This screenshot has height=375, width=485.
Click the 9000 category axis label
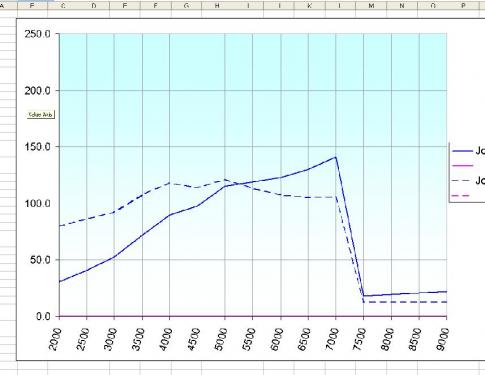pos(442,339)
